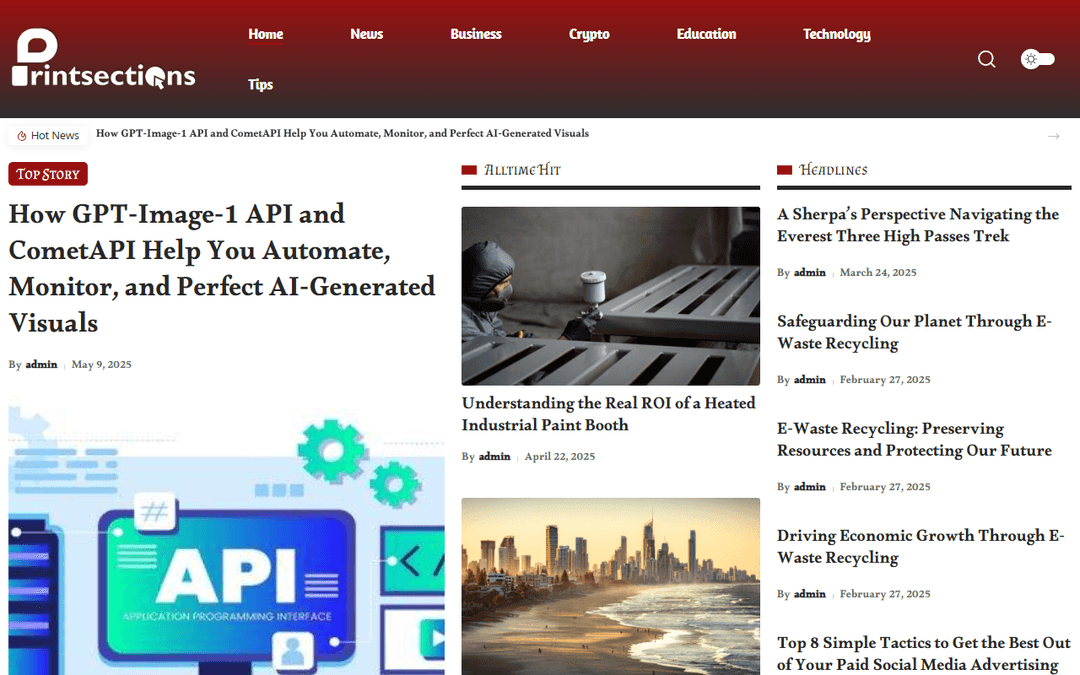Viewport: 1080px width, 675px height.
Task: Click admin author of Preserving Resources article
Action: (x=810, y=486)
